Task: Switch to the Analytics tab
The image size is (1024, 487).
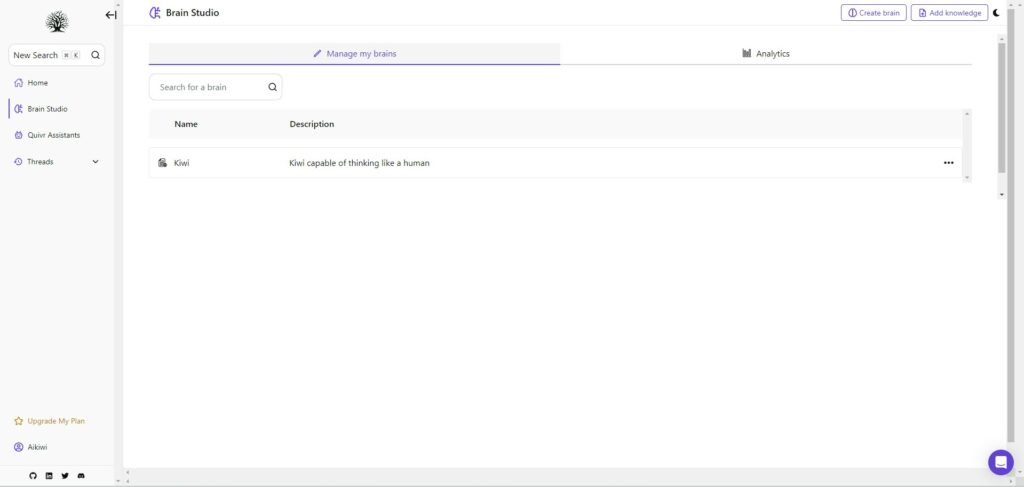Action: pyautogui.click(x=766, y=54)
